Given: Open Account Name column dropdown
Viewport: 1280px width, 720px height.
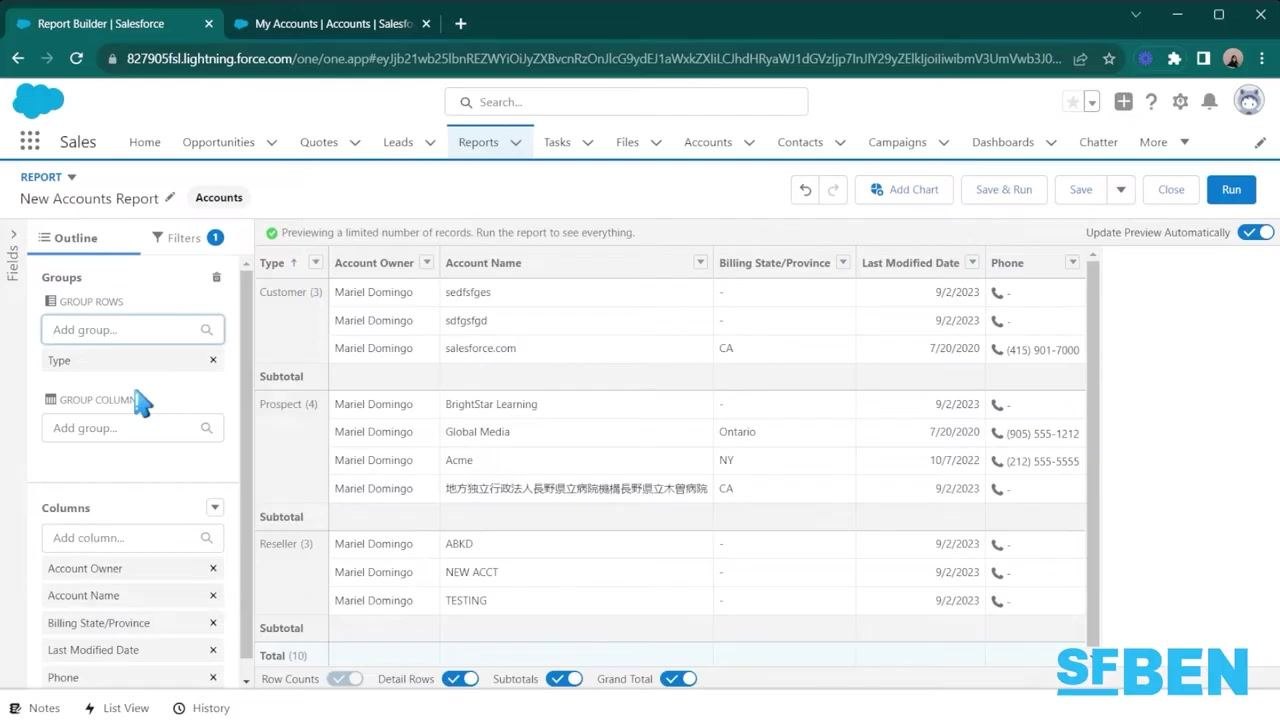Looking at the screenshot, I should tap(701, 262).
